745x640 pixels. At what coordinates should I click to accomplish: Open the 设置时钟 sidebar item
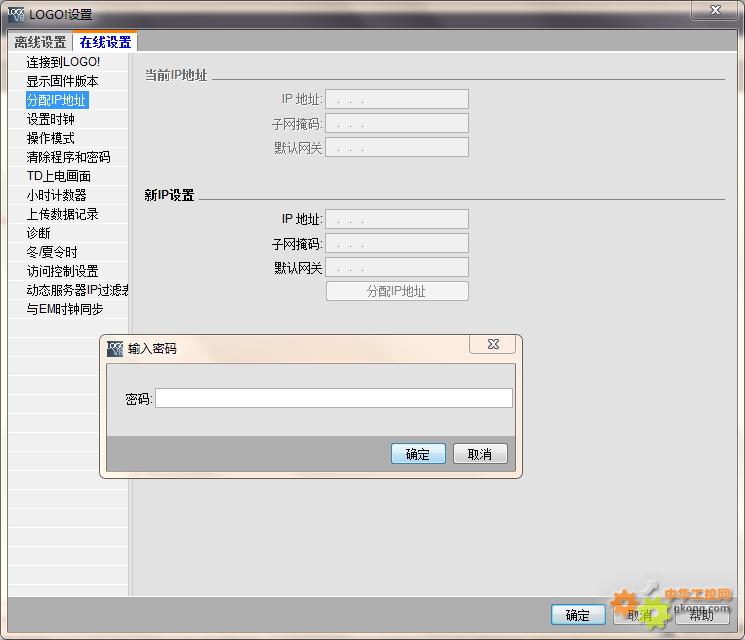coord(50,119)
